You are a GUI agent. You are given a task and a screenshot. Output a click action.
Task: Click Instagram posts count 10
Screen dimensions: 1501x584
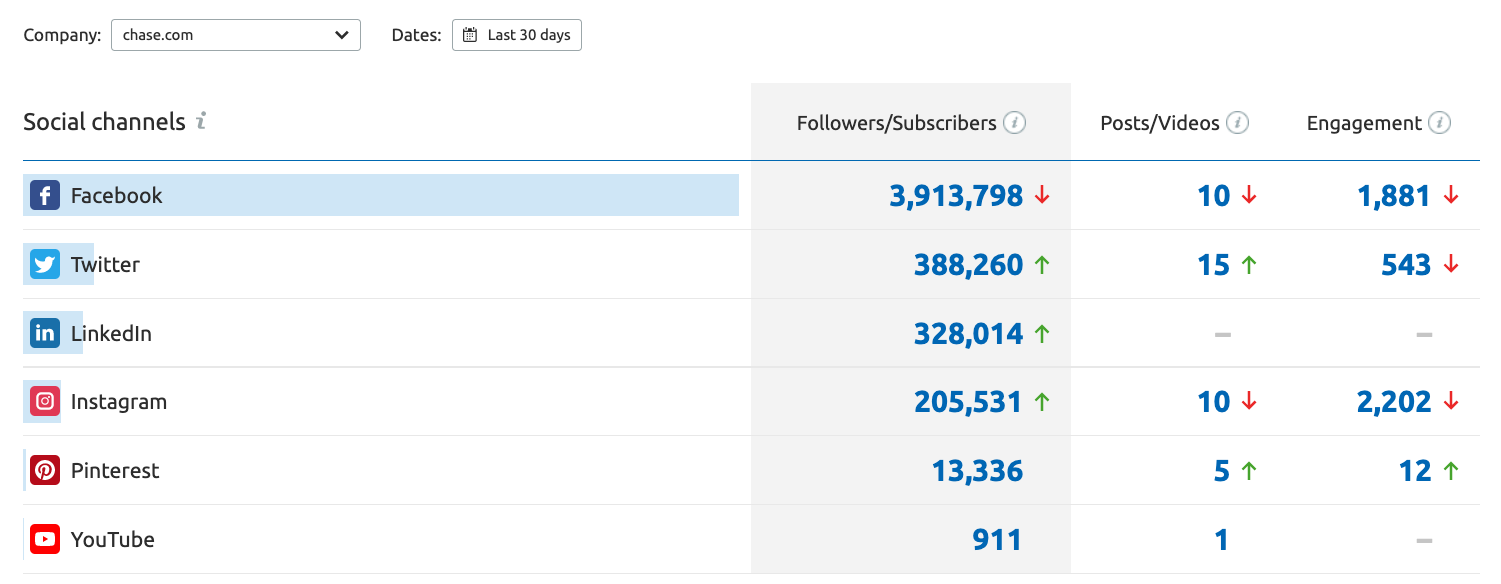(x=1213, y=402)
